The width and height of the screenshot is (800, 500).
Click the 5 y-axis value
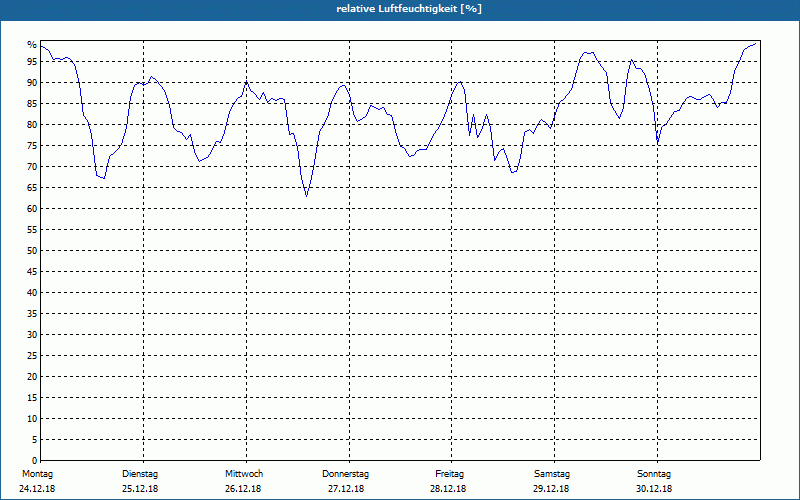pyautogui.click(x=35, y=440)
